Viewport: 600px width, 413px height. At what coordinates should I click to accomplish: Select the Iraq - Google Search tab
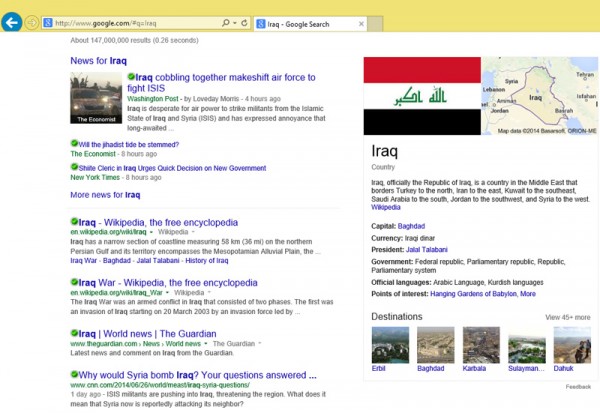(310, 24)
